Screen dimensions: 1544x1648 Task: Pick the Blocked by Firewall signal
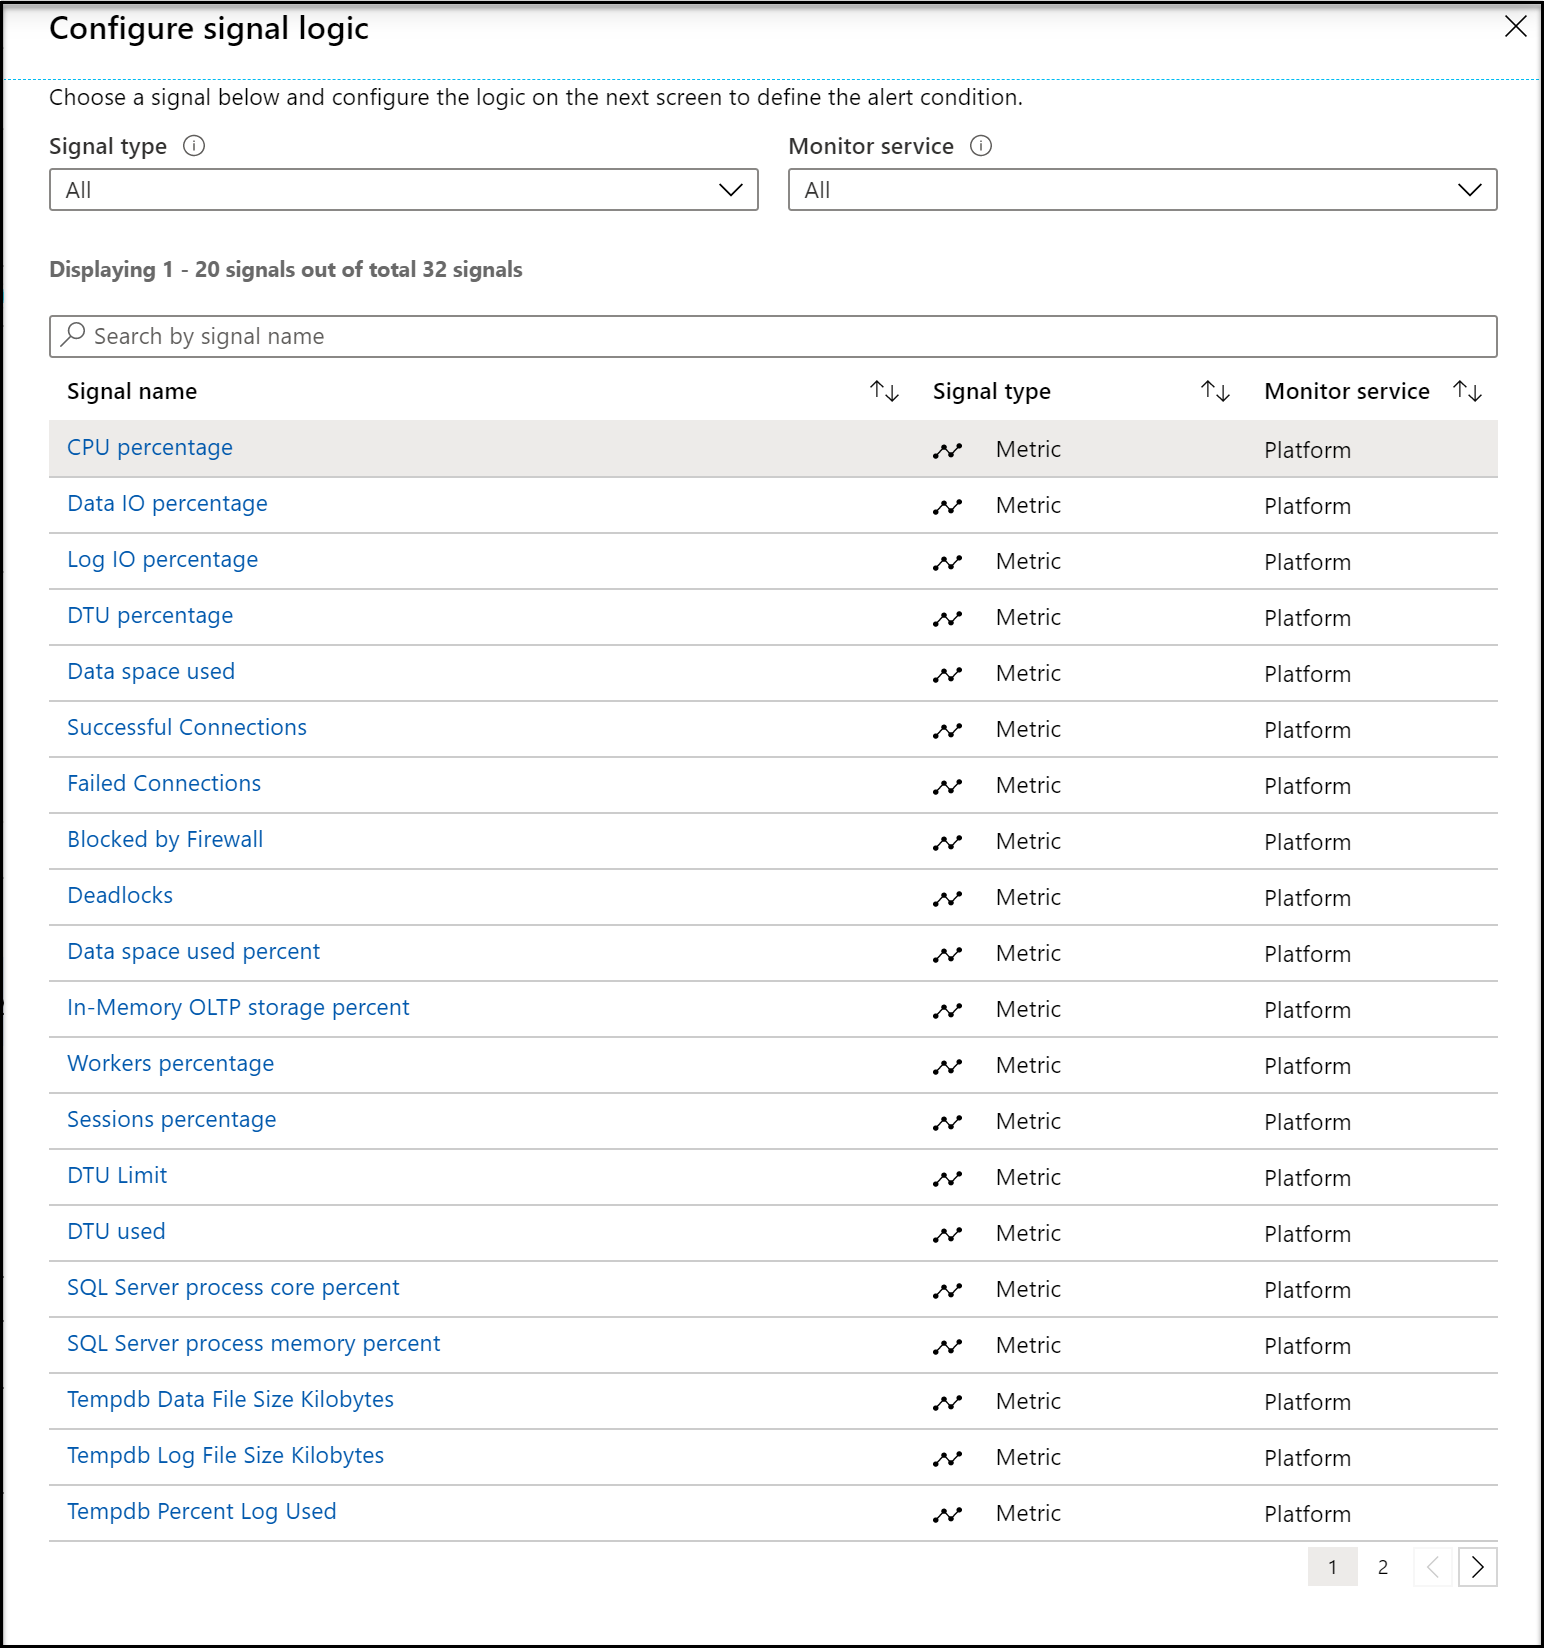[x=165, y=840]
